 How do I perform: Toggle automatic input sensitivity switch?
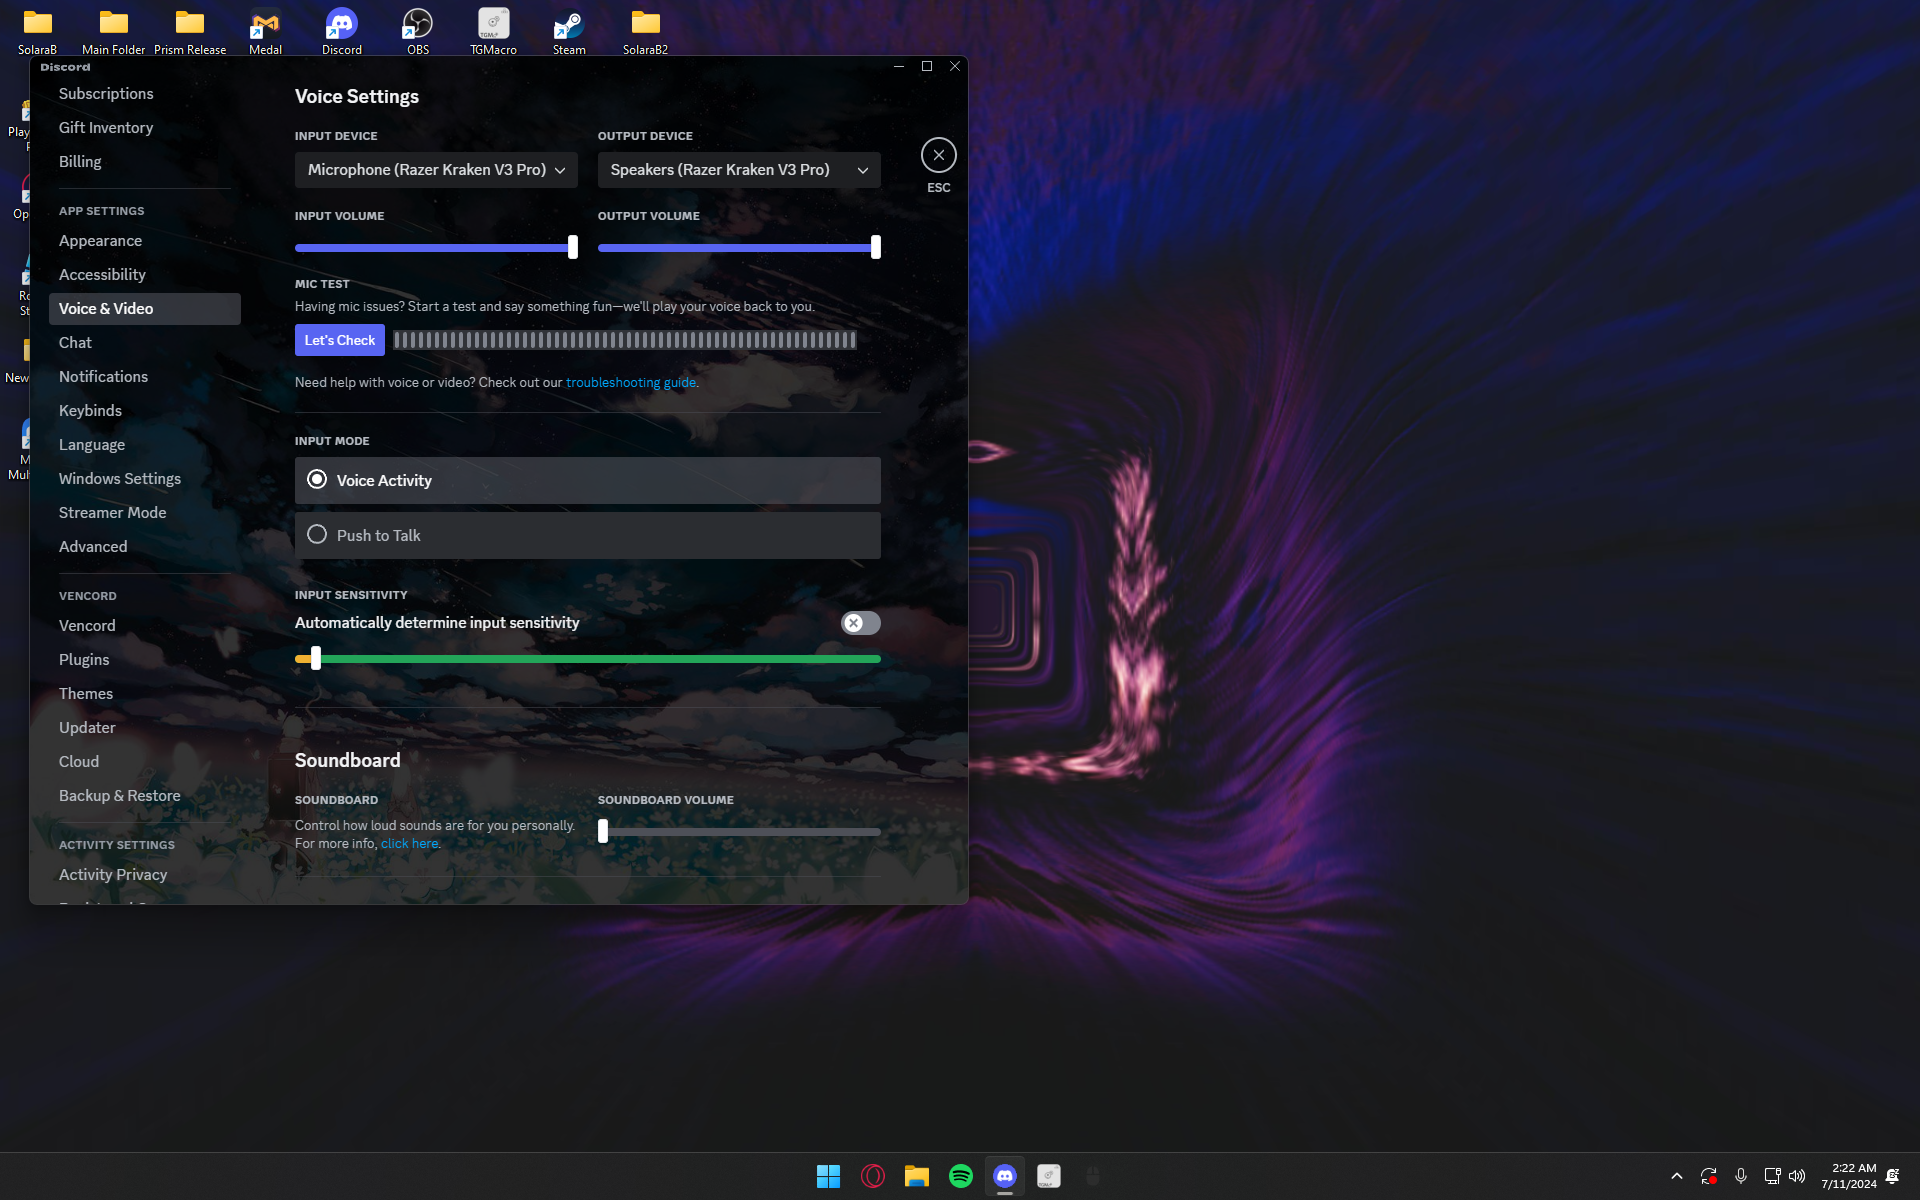[860, 623]
